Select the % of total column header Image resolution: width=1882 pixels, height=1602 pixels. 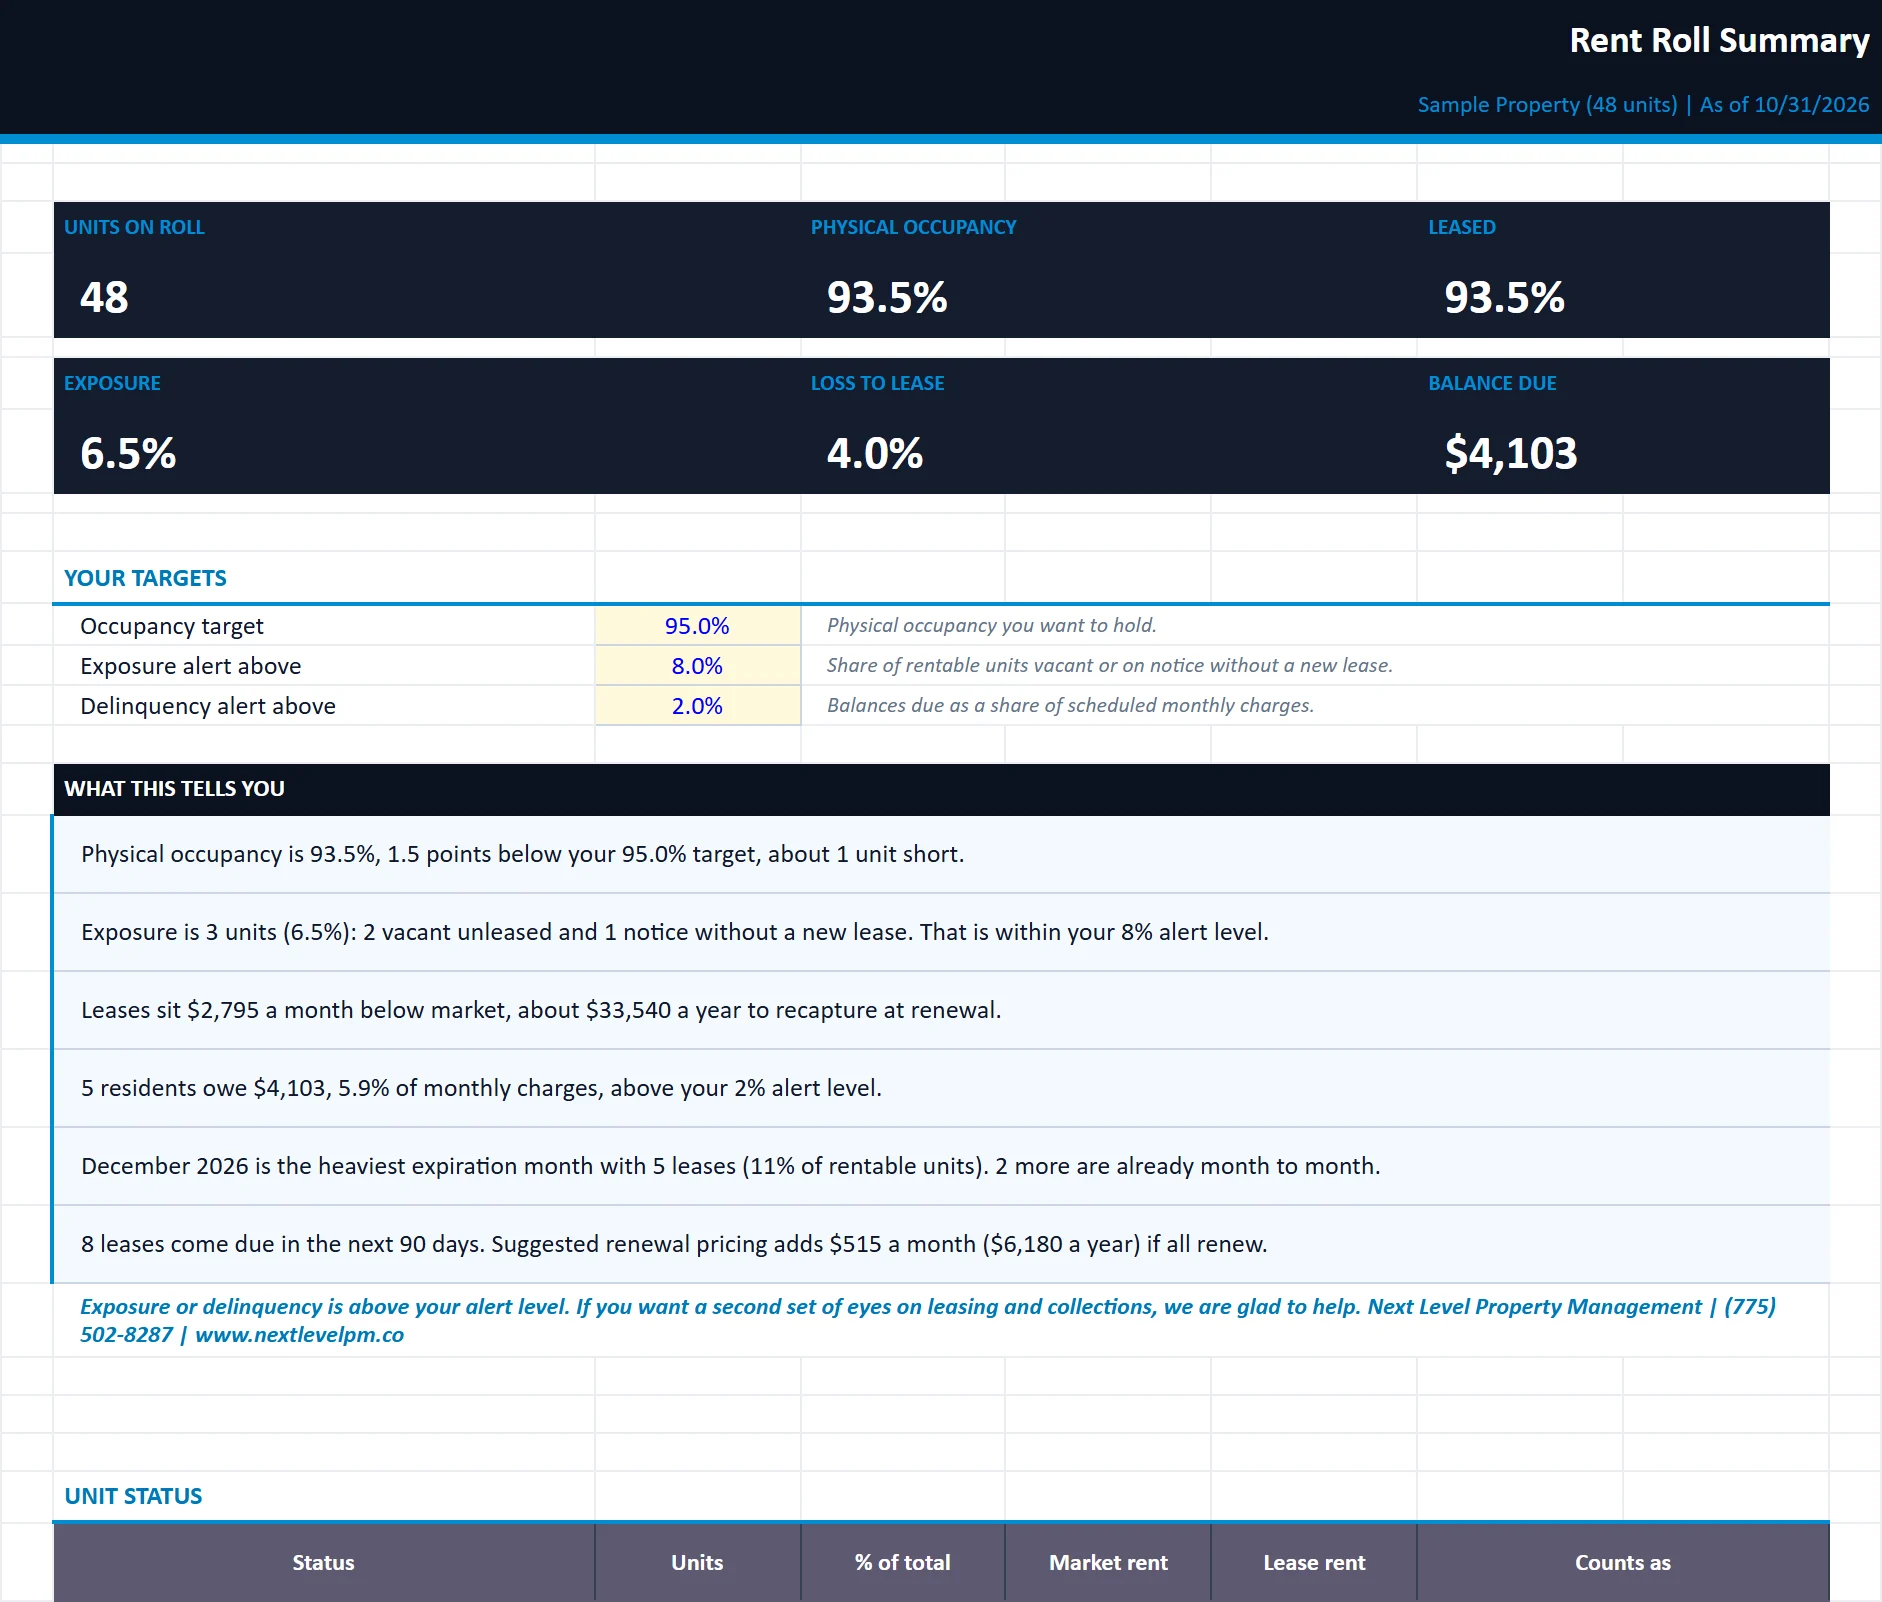902,1562
